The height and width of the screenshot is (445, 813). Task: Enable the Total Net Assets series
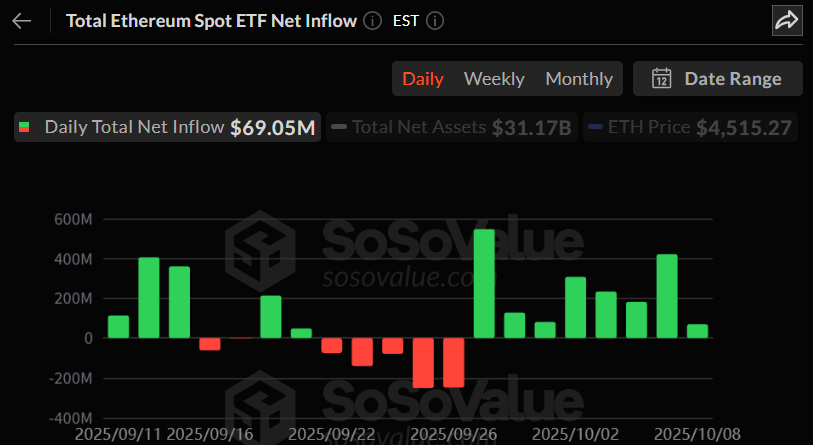418,127
